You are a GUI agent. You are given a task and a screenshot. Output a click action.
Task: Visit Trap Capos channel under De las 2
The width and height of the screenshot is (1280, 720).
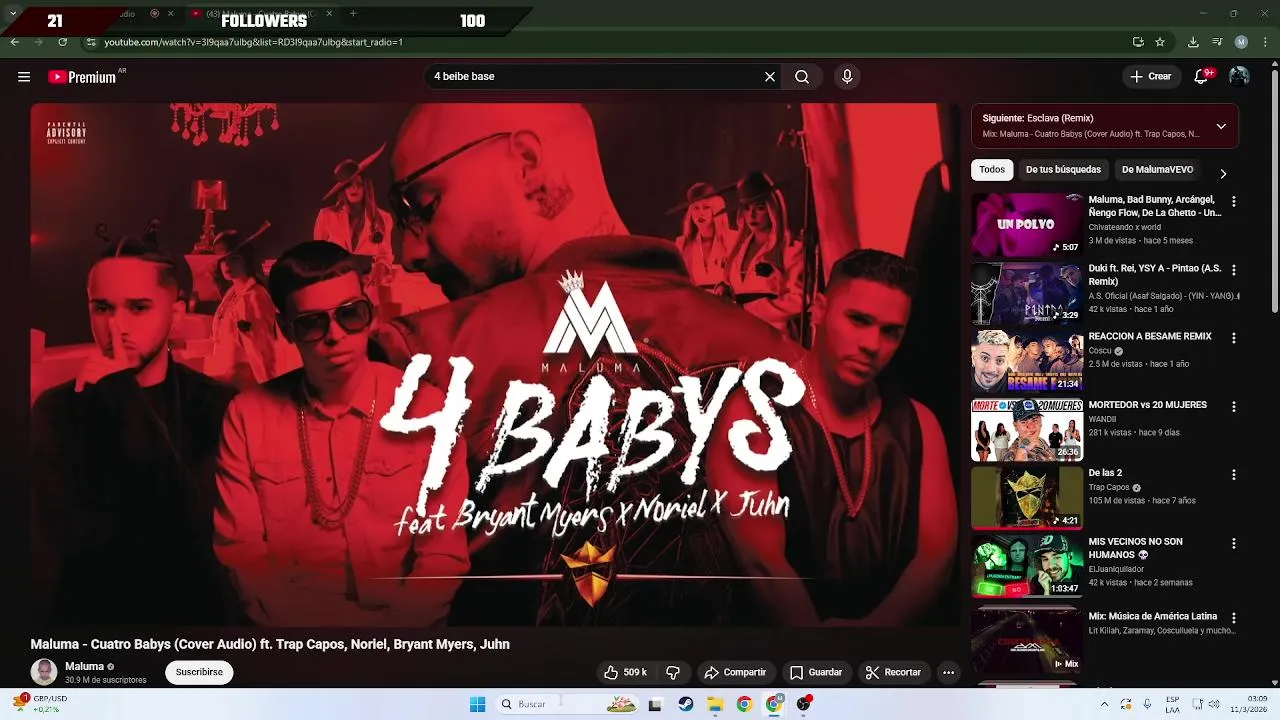click(1108, 488)
